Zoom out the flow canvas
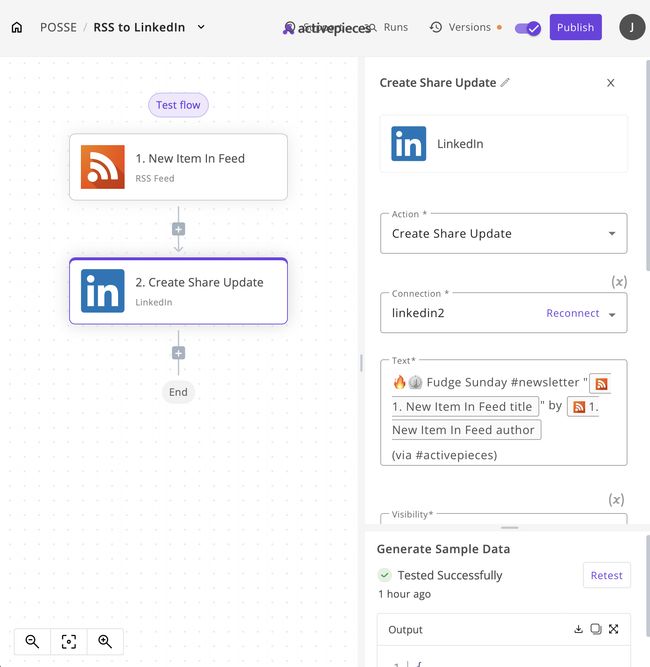650x667 pixels. 32,641
